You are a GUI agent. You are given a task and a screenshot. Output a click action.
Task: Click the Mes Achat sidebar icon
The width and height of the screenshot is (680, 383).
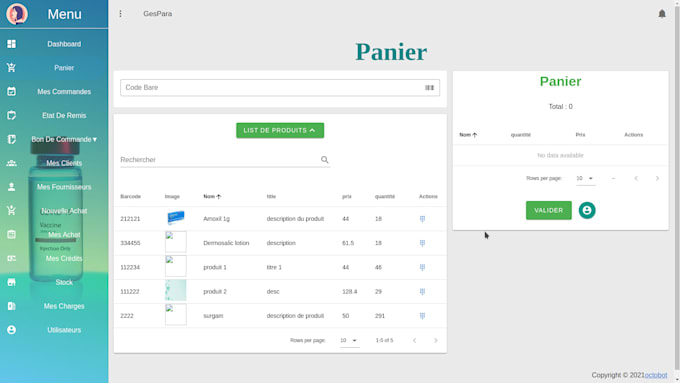coord(12,235)
